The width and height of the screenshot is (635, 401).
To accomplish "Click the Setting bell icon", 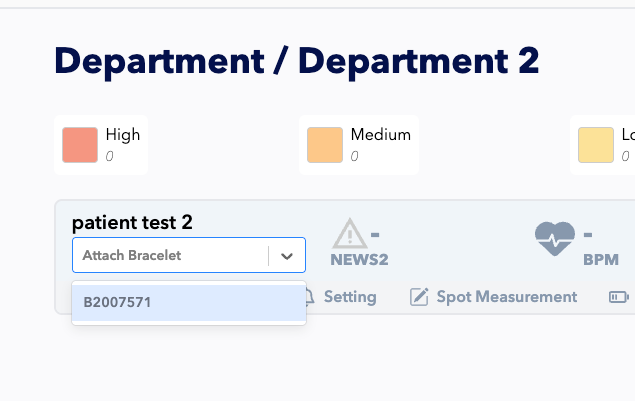I will click(x=310, y=297).
